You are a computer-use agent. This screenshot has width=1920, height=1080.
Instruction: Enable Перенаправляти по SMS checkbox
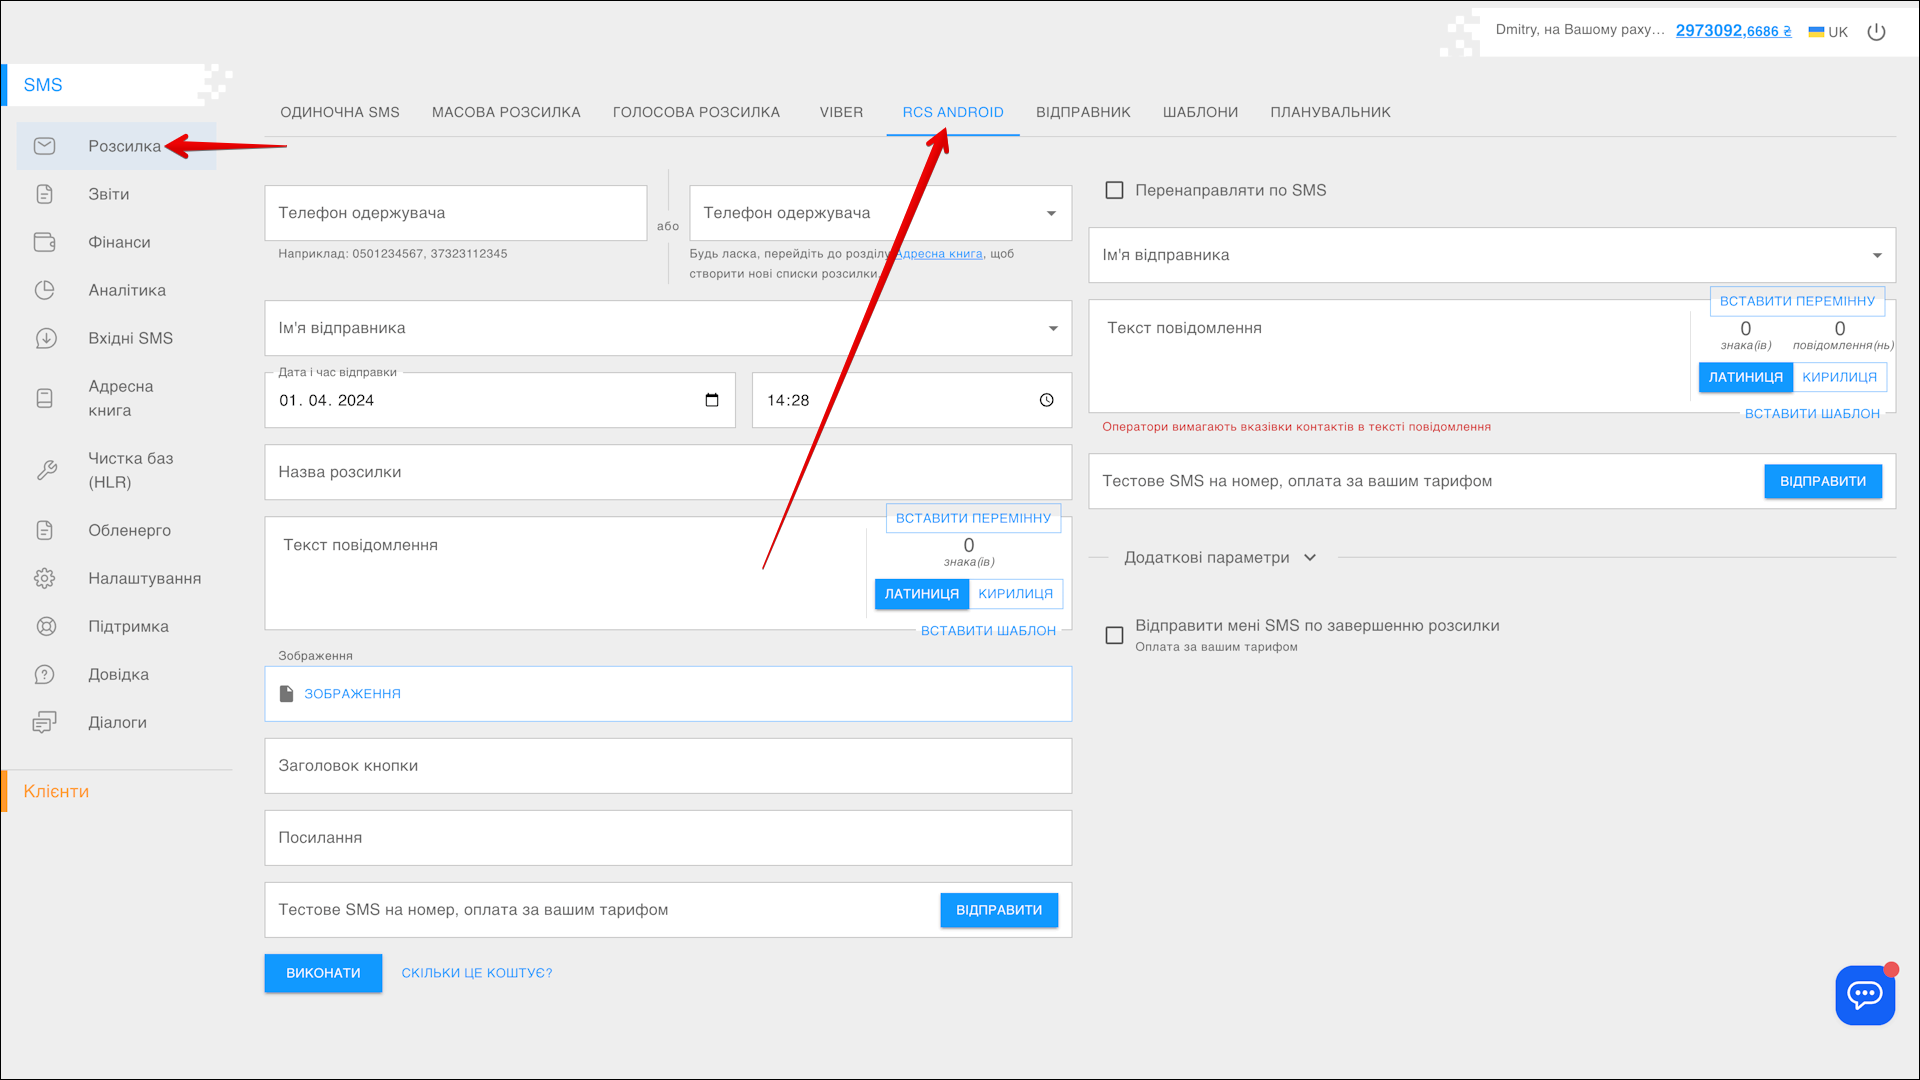[x=1114, y=190]
